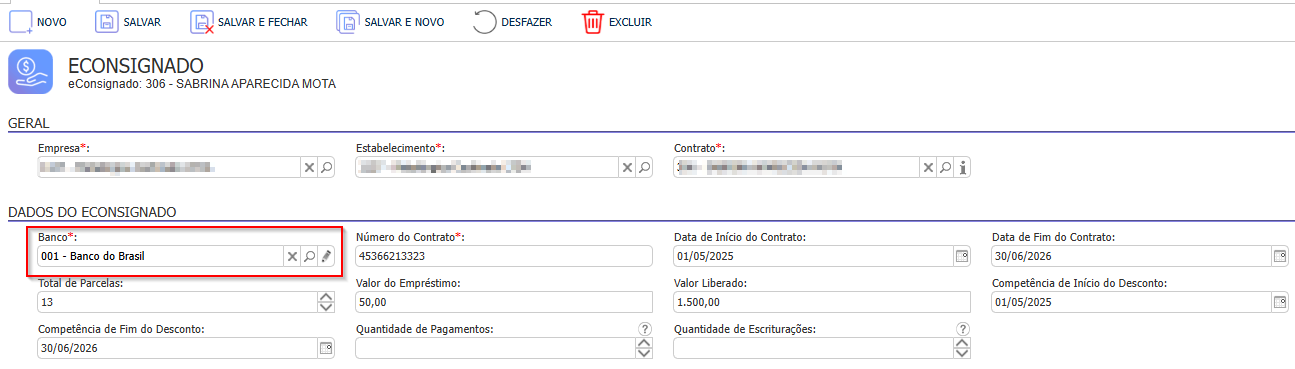Clear the Empresa field value
This screenshot has height=369, width=1295.
[309, 168]
